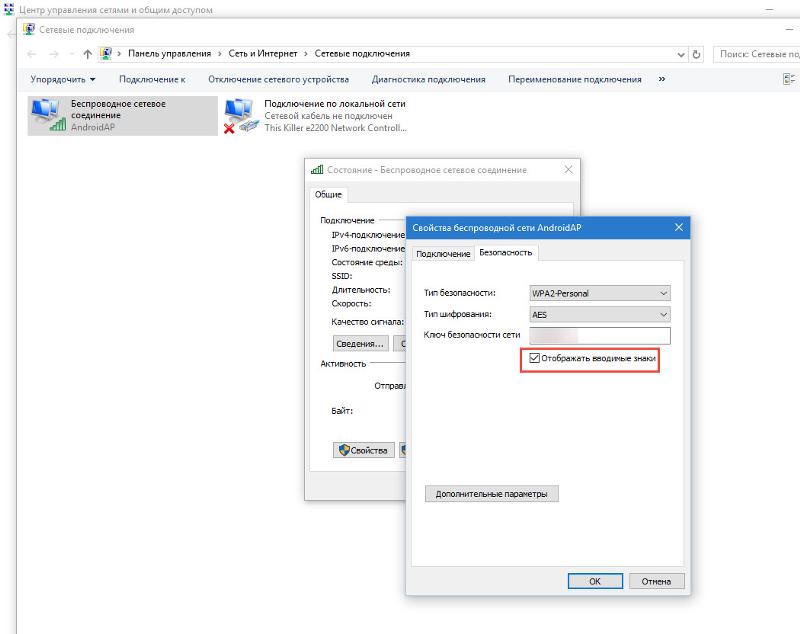Refresh the network connections list

696,54
